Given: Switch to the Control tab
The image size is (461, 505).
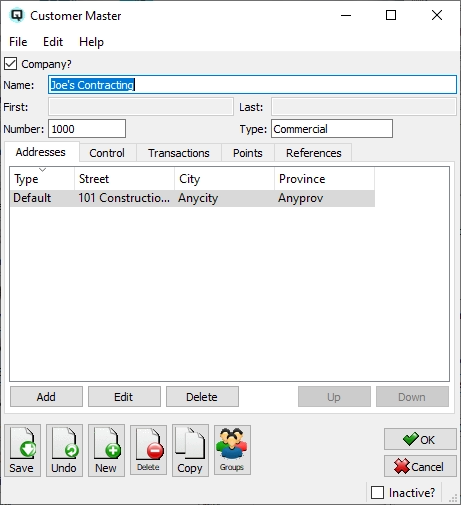Looking at the screenshot, I should click(x=107, y=153).
